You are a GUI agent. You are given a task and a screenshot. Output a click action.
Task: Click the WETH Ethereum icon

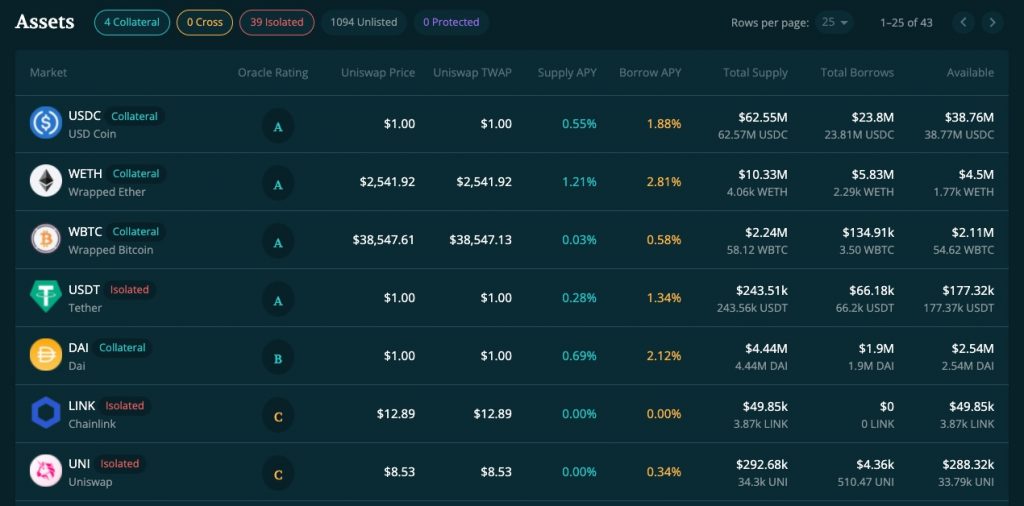pyautogui.click(x=46, y=181)
